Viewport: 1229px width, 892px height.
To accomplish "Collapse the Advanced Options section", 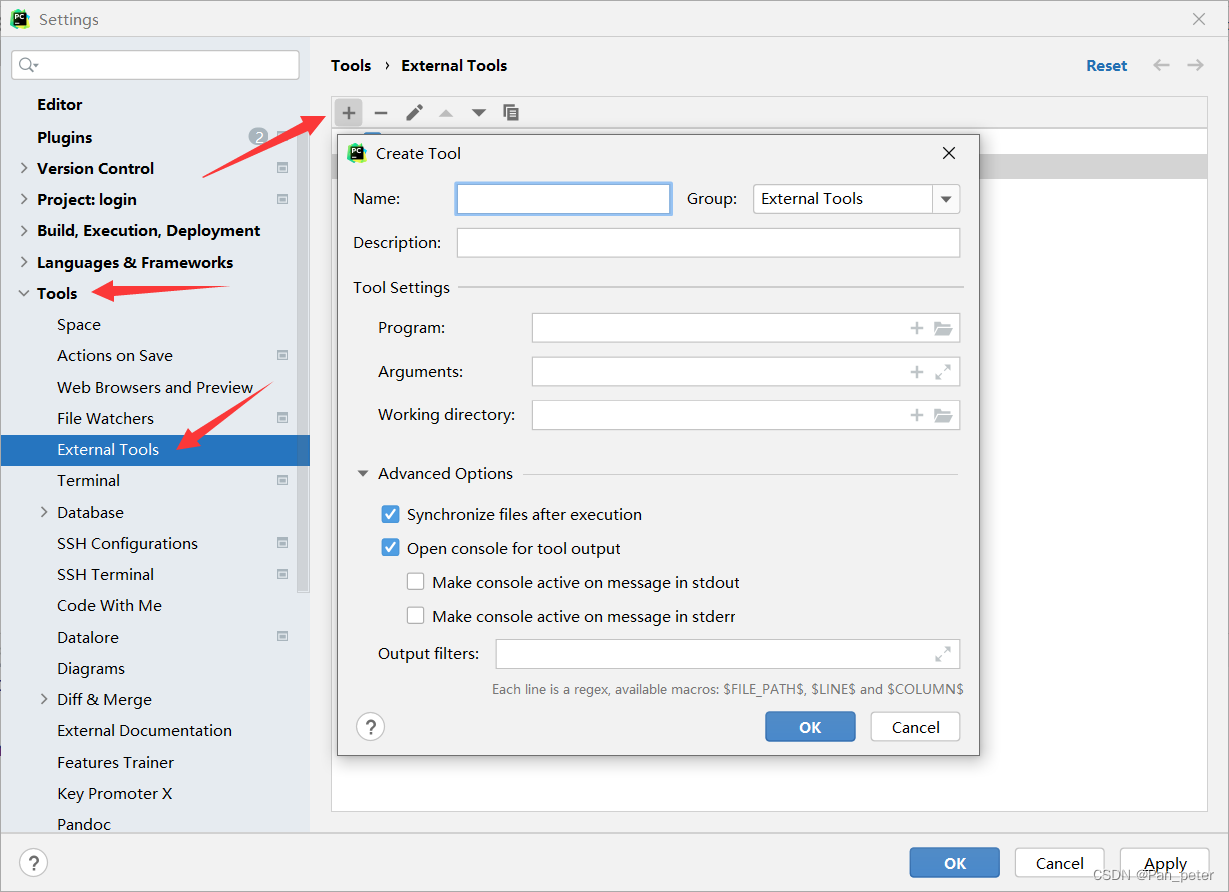I will click(x=363, y=474).
